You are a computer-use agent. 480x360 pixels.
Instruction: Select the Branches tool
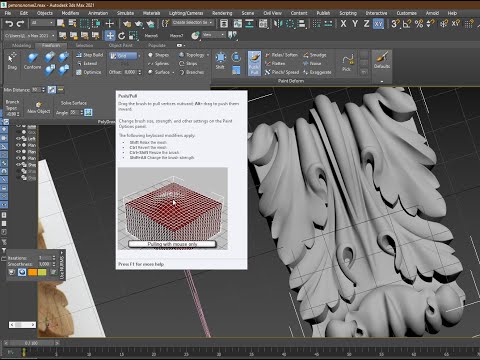[192, 72]
